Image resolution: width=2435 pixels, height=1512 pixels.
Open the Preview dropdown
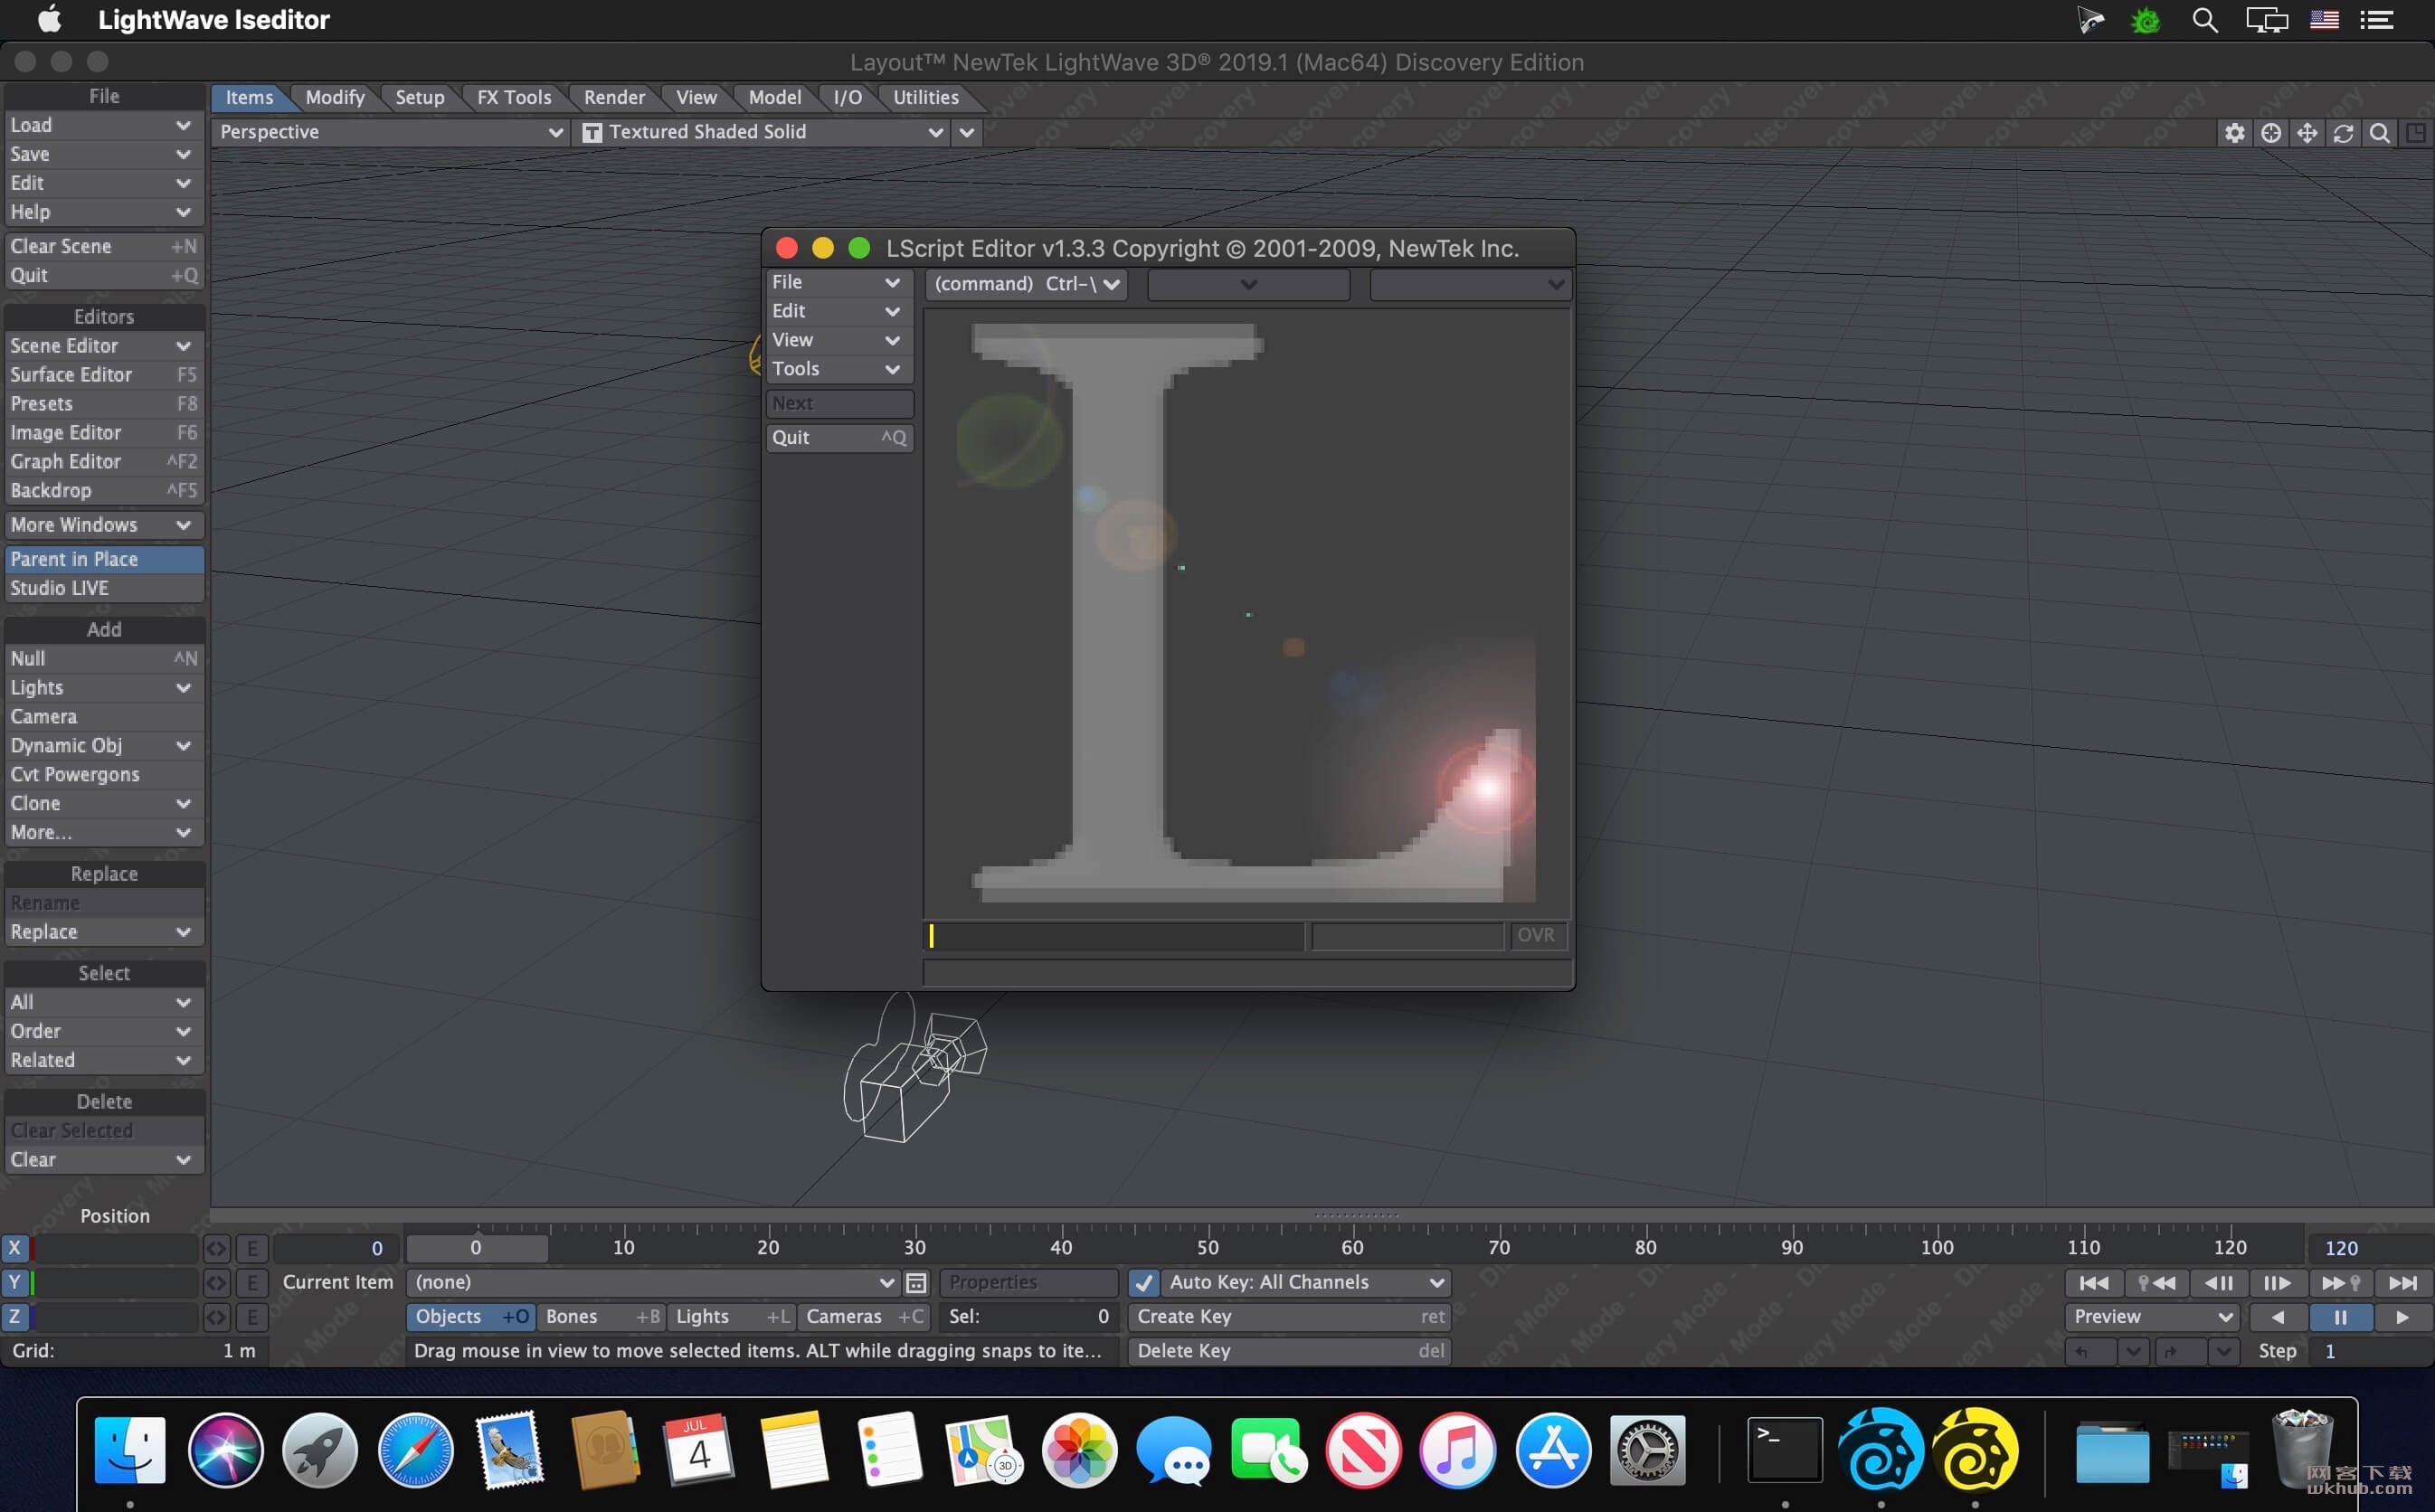click(x=2153, y=1317)
